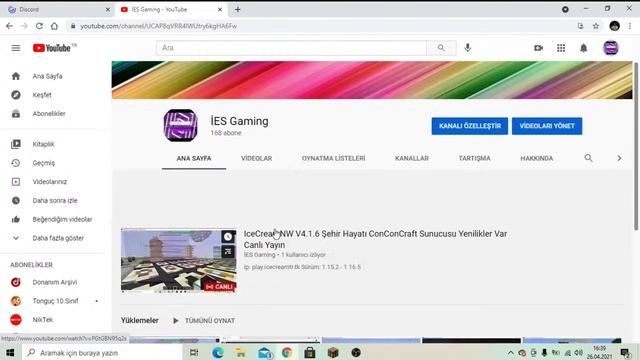640x360 pixels.
Task: Click VİDEOLARI YÖNET button
Action: pos(547,126)
